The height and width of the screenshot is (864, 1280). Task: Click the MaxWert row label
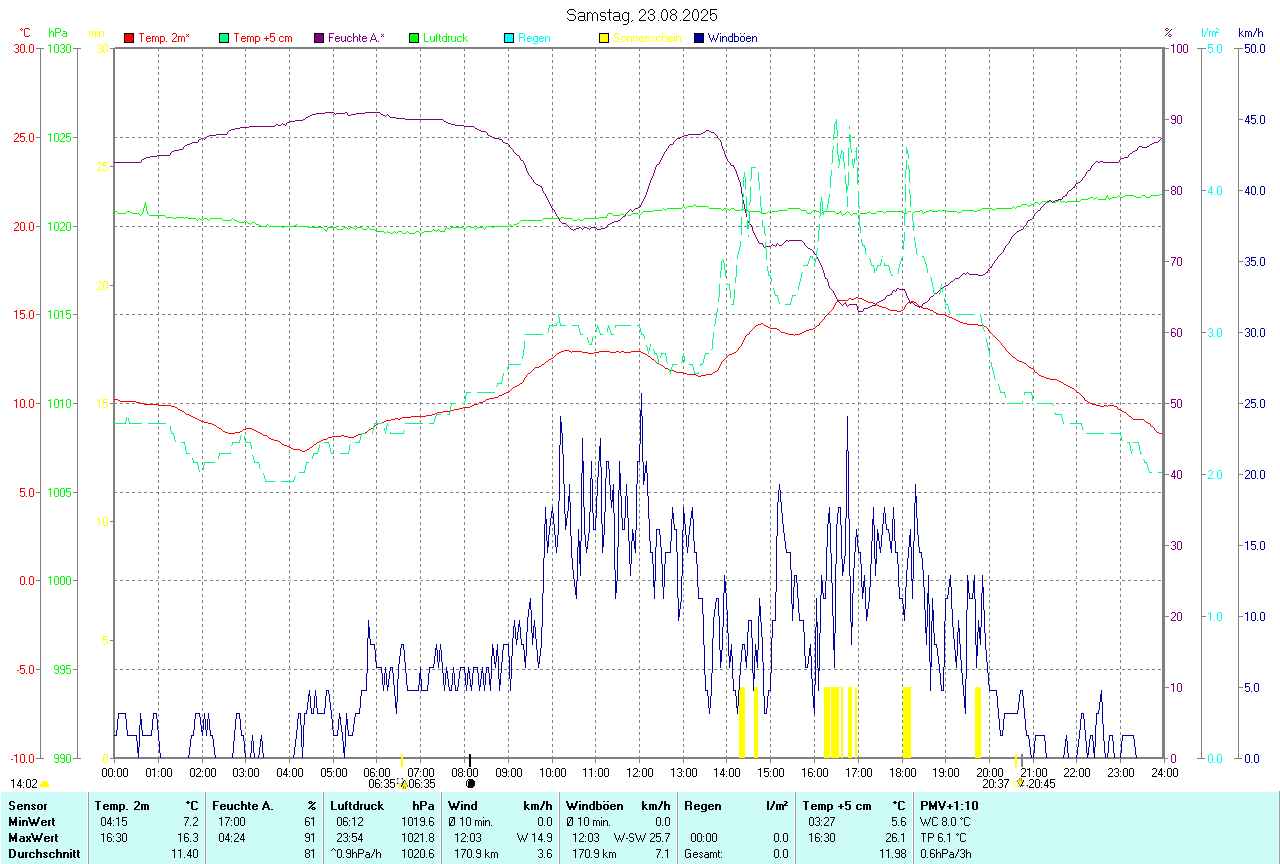tap(31, 838)
